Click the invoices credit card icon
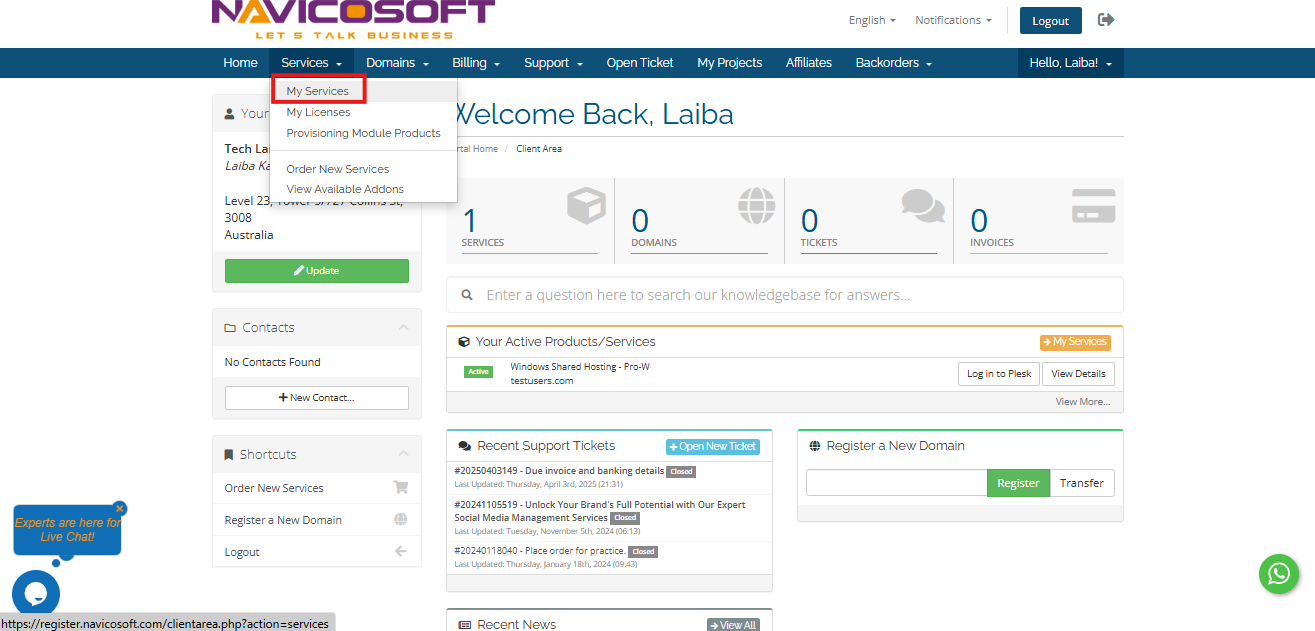The image size is (1315, 631). 1093,206
